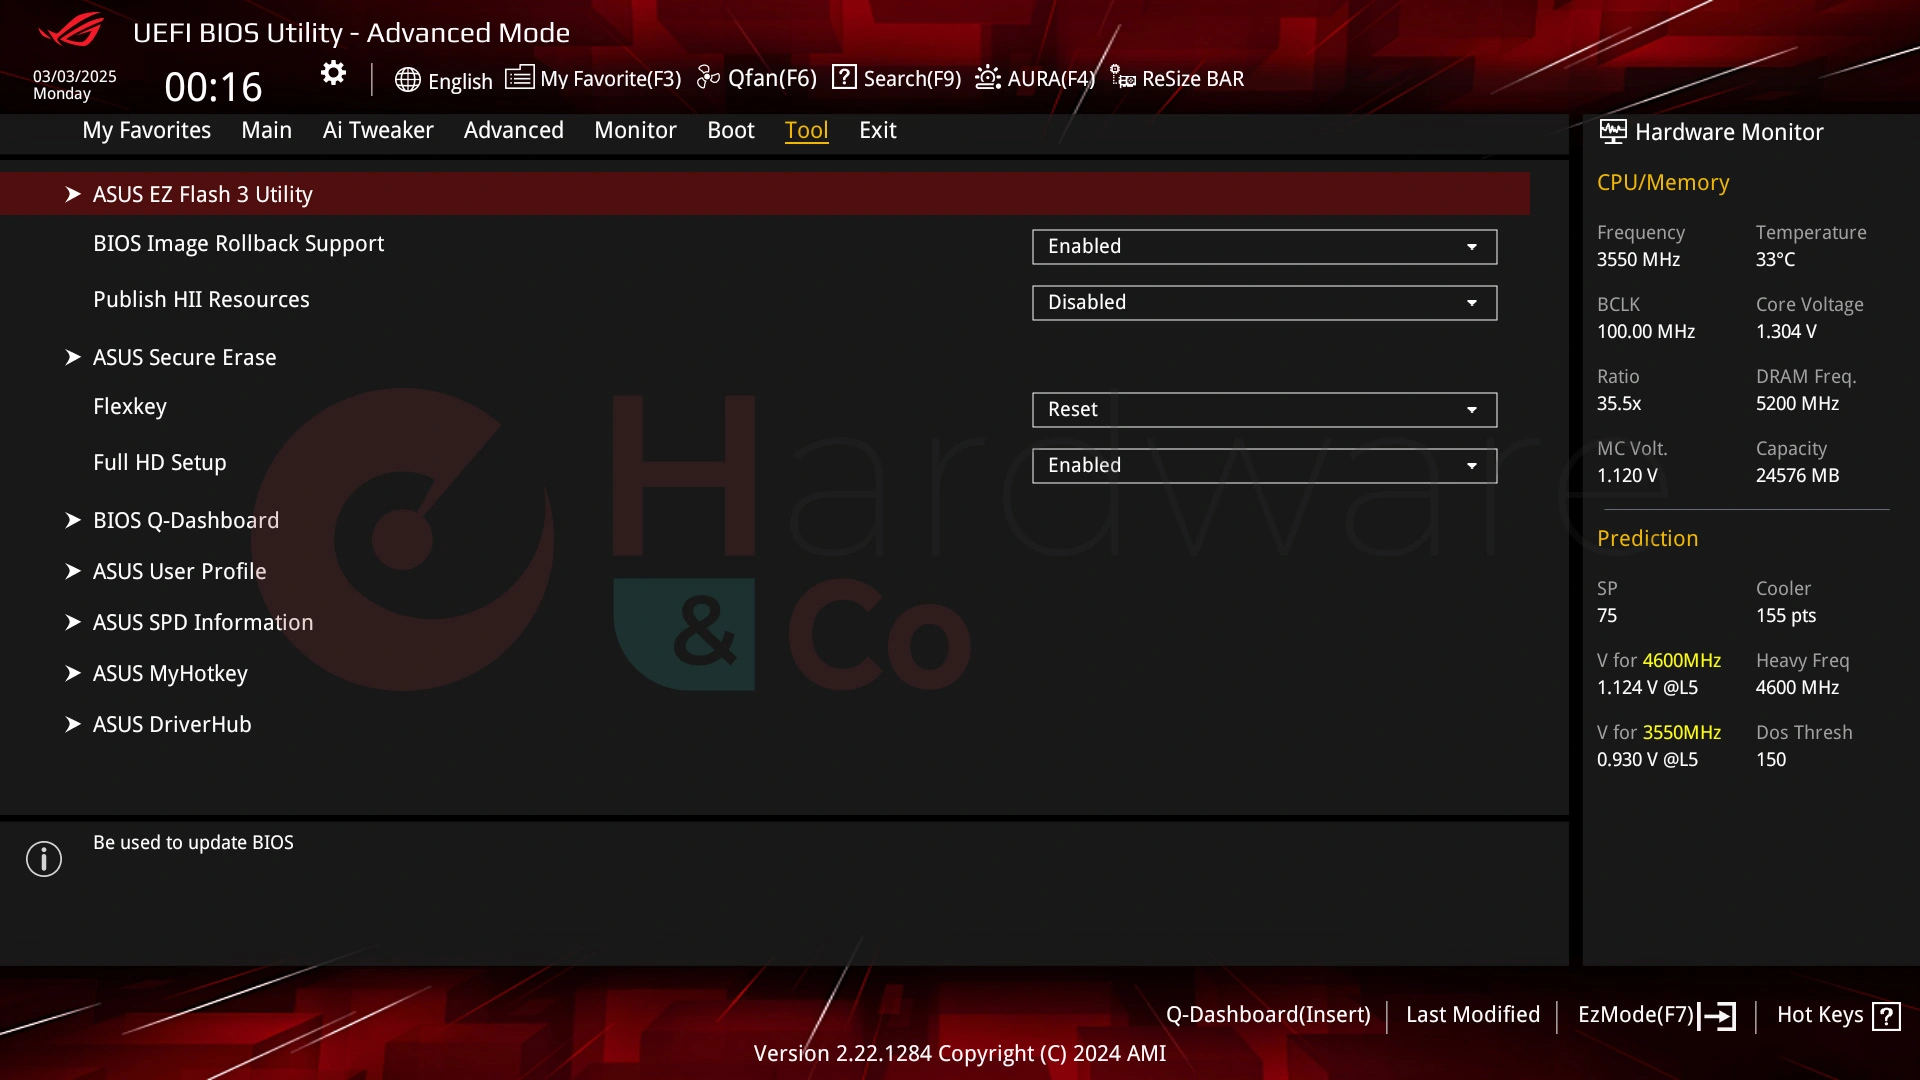This screenshot has height=1080, width=1920.
Task: Expand ASUS User Profile section
Action: coord(179,570)
